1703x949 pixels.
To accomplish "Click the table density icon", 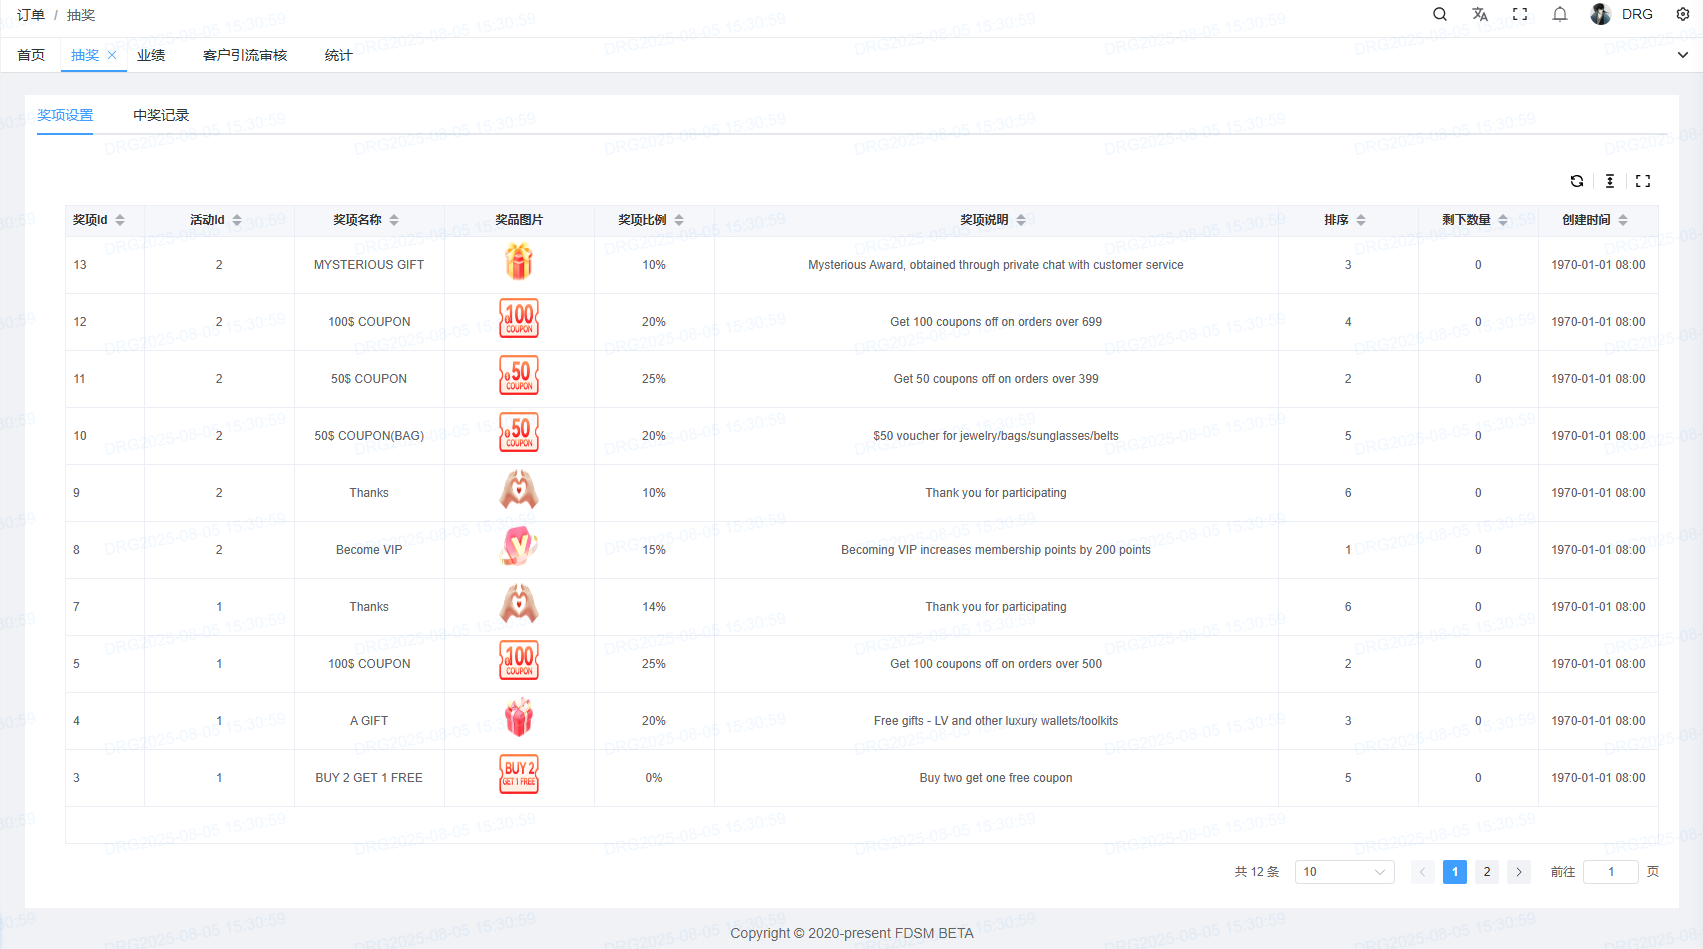I will pos(1610,181).
